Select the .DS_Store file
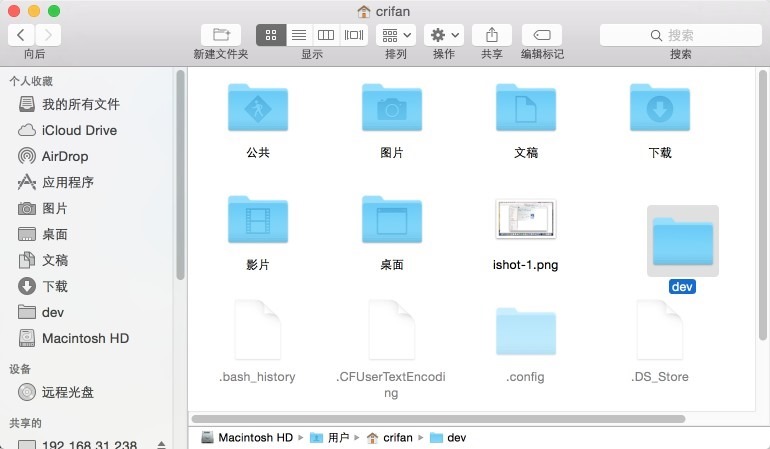This screenshot has height=449, width=770. pyautogui.click(x=660, y=330)
